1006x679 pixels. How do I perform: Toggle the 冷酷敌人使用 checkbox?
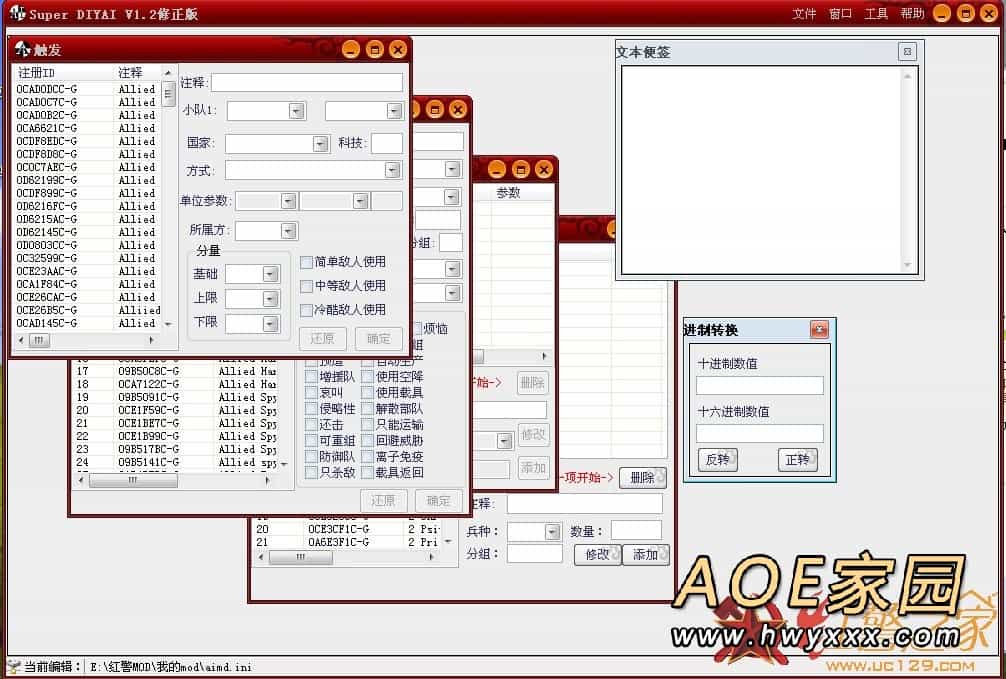coord(307,310)
